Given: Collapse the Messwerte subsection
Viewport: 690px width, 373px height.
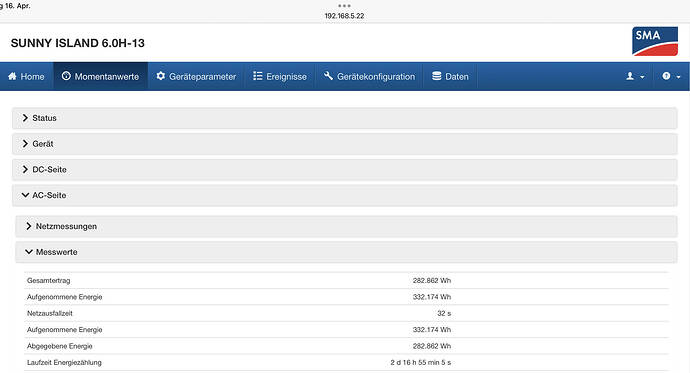Looking at the screenshot, I should click(346, 252).
